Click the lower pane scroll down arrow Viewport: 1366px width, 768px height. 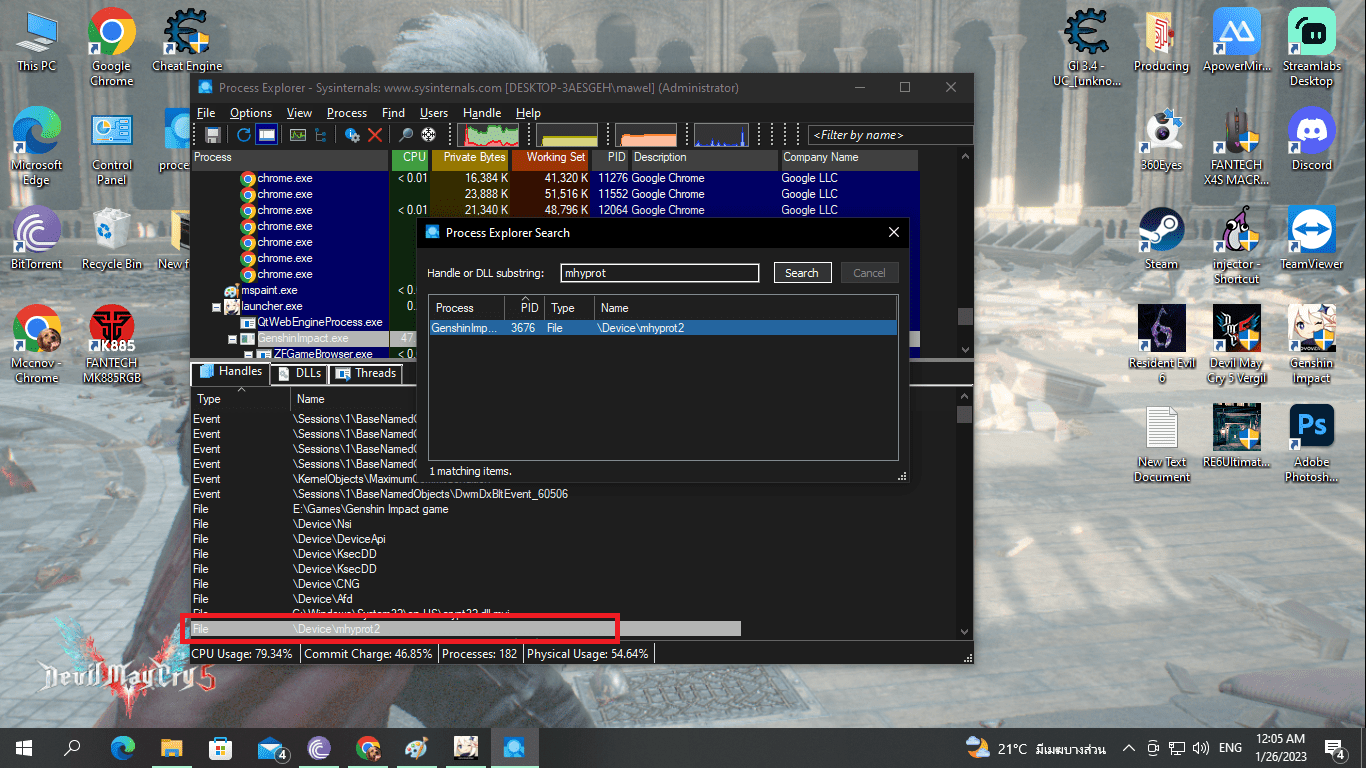pyautogui.click(x=965, y=632)
